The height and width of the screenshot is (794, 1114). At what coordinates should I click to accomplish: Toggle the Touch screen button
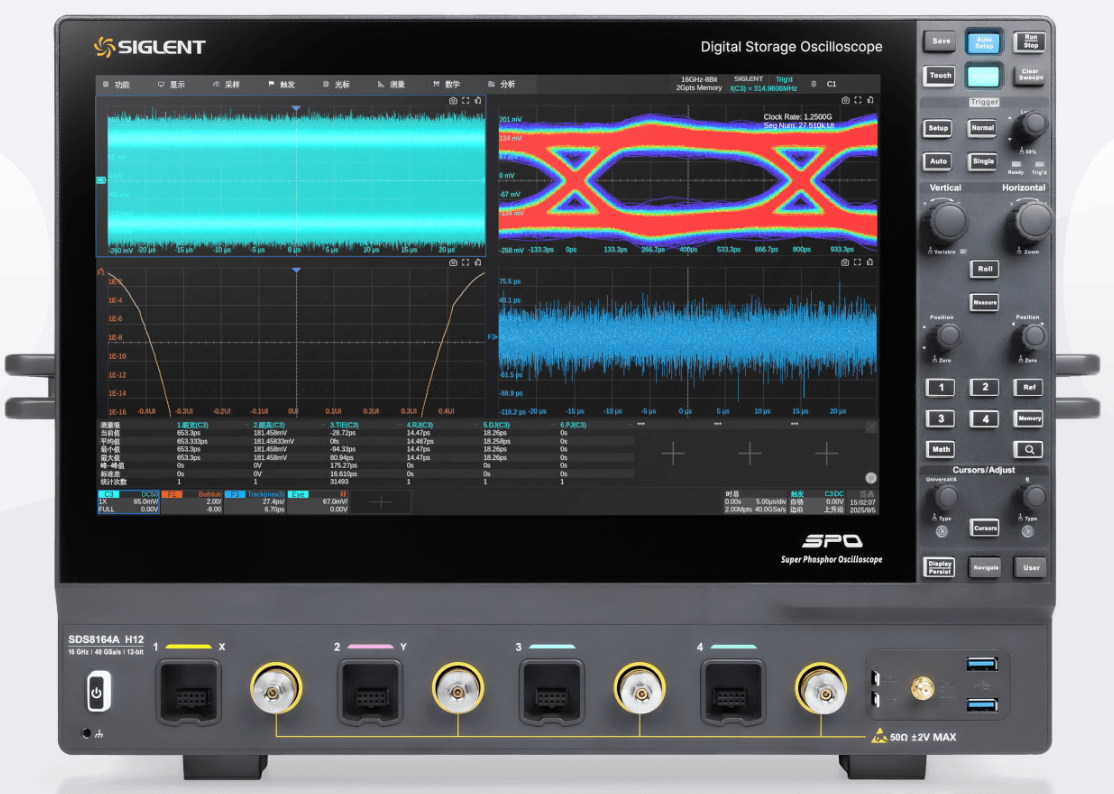tap(940, 76)
